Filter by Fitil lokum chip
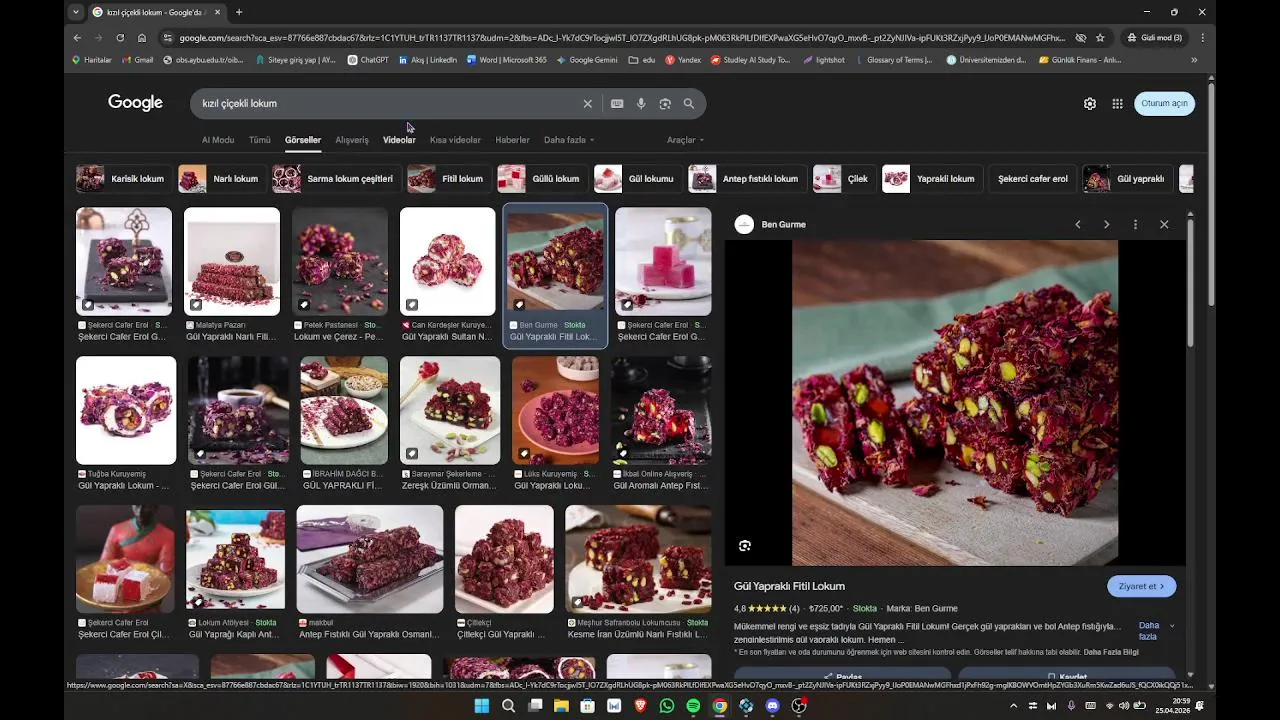The height and width of the screenshot is (720, 1280). click(448, 179)
